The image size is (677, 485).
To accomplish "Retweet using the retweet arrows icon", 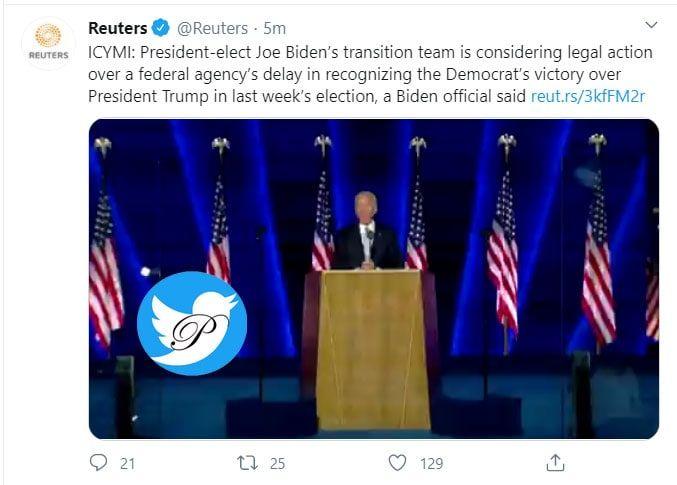I will [x=246, y=463].
